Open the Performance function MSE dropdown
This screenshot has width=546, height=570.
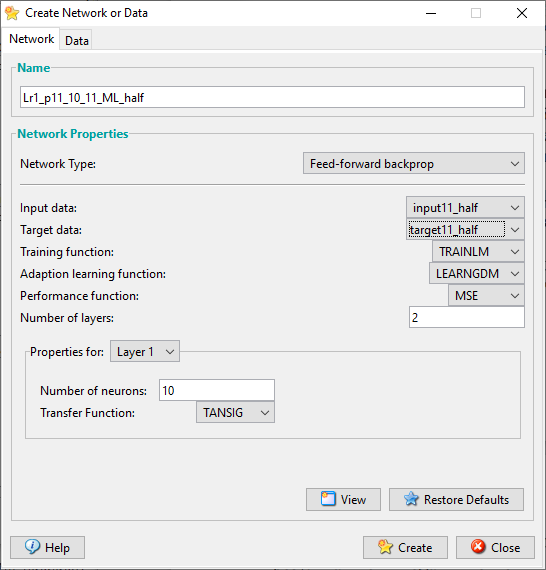(486, 296)
